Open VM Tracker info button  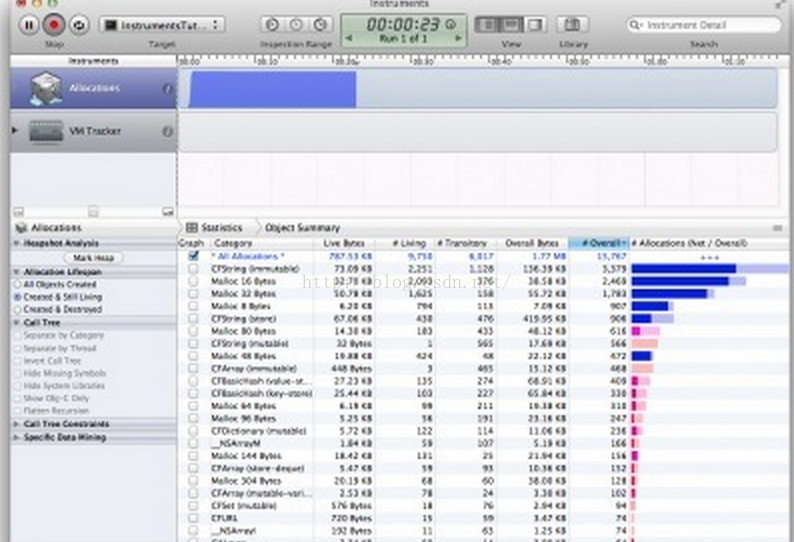(x=167, y=131)
